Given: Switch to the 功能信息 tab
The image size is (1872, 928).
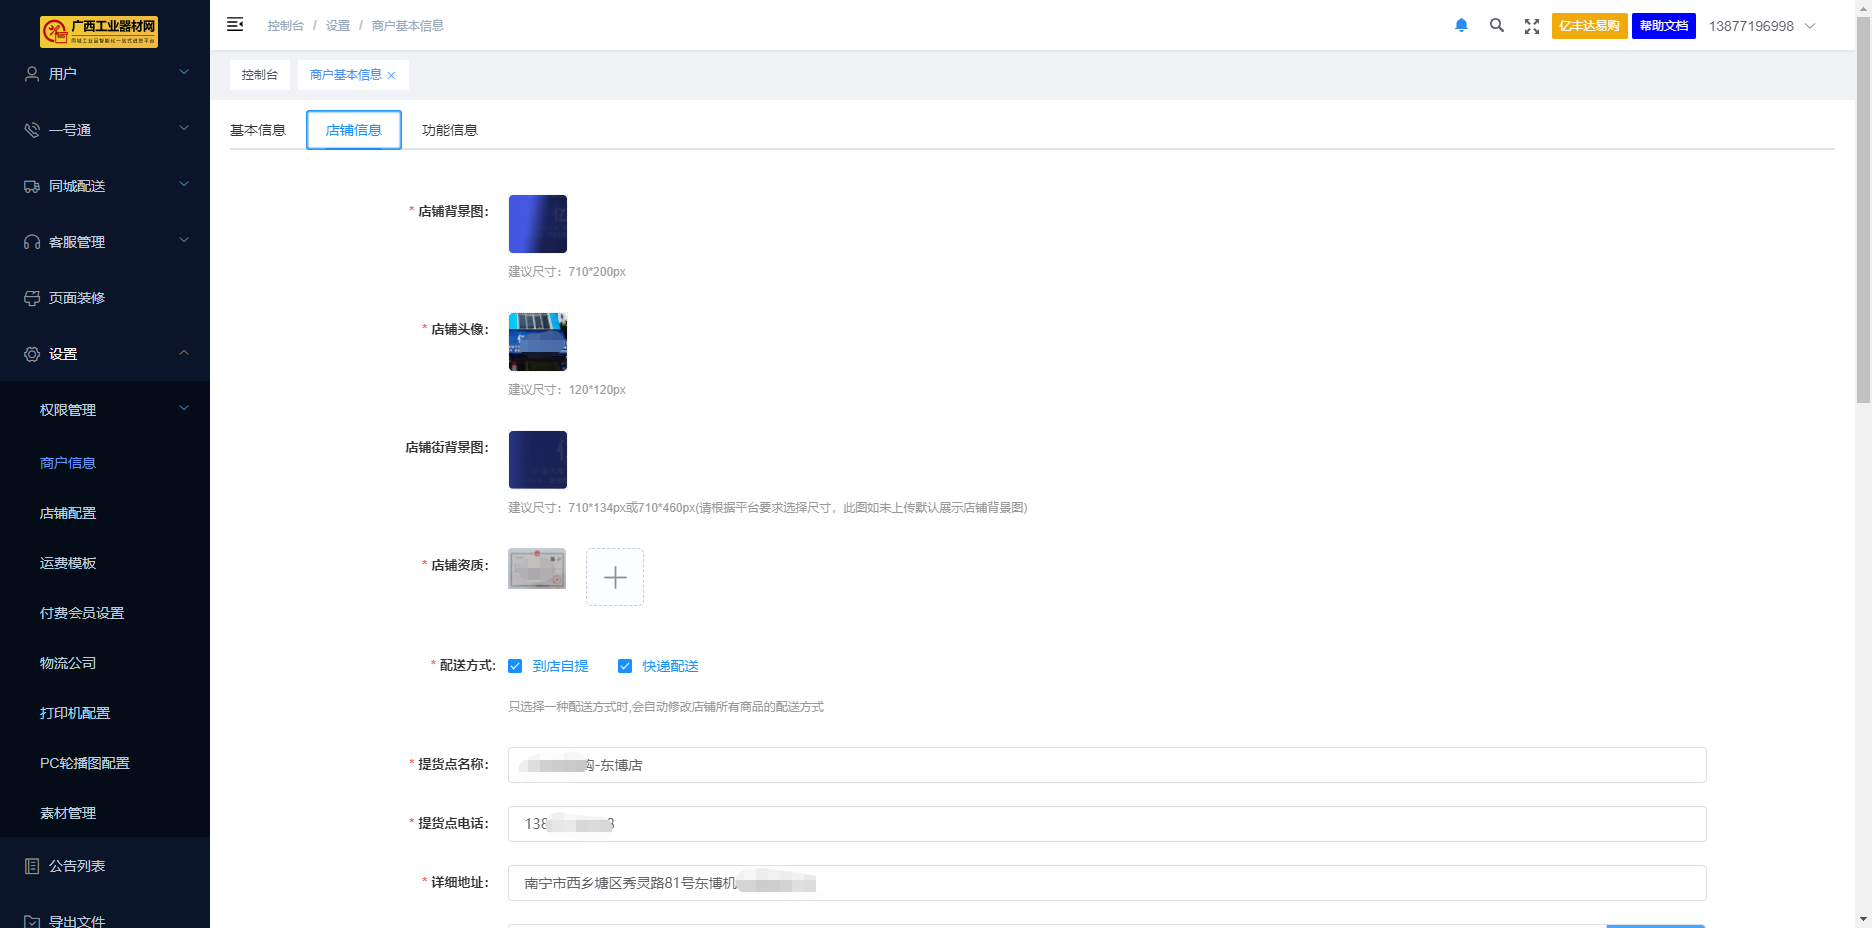Looking at the screenshot, I should coord(449,130).
